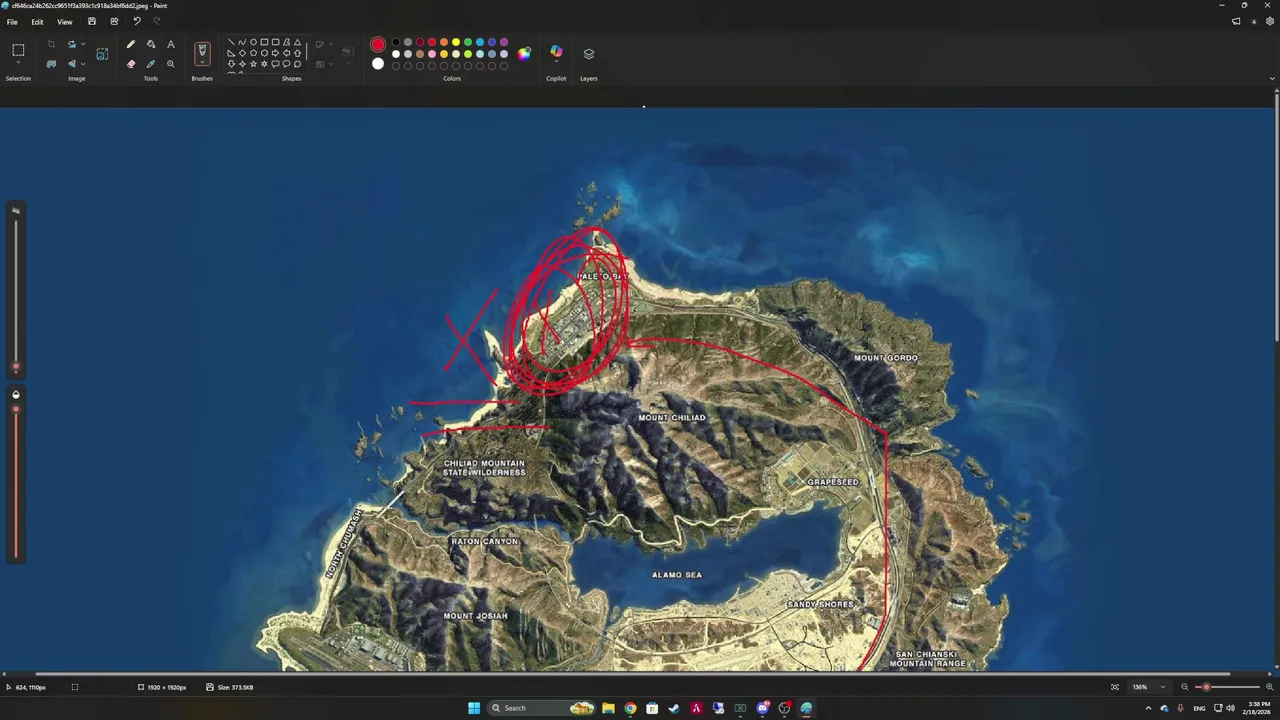Select the Fill bucket tool
Screen dimensions: 1280x720
(x=151, y=44)
